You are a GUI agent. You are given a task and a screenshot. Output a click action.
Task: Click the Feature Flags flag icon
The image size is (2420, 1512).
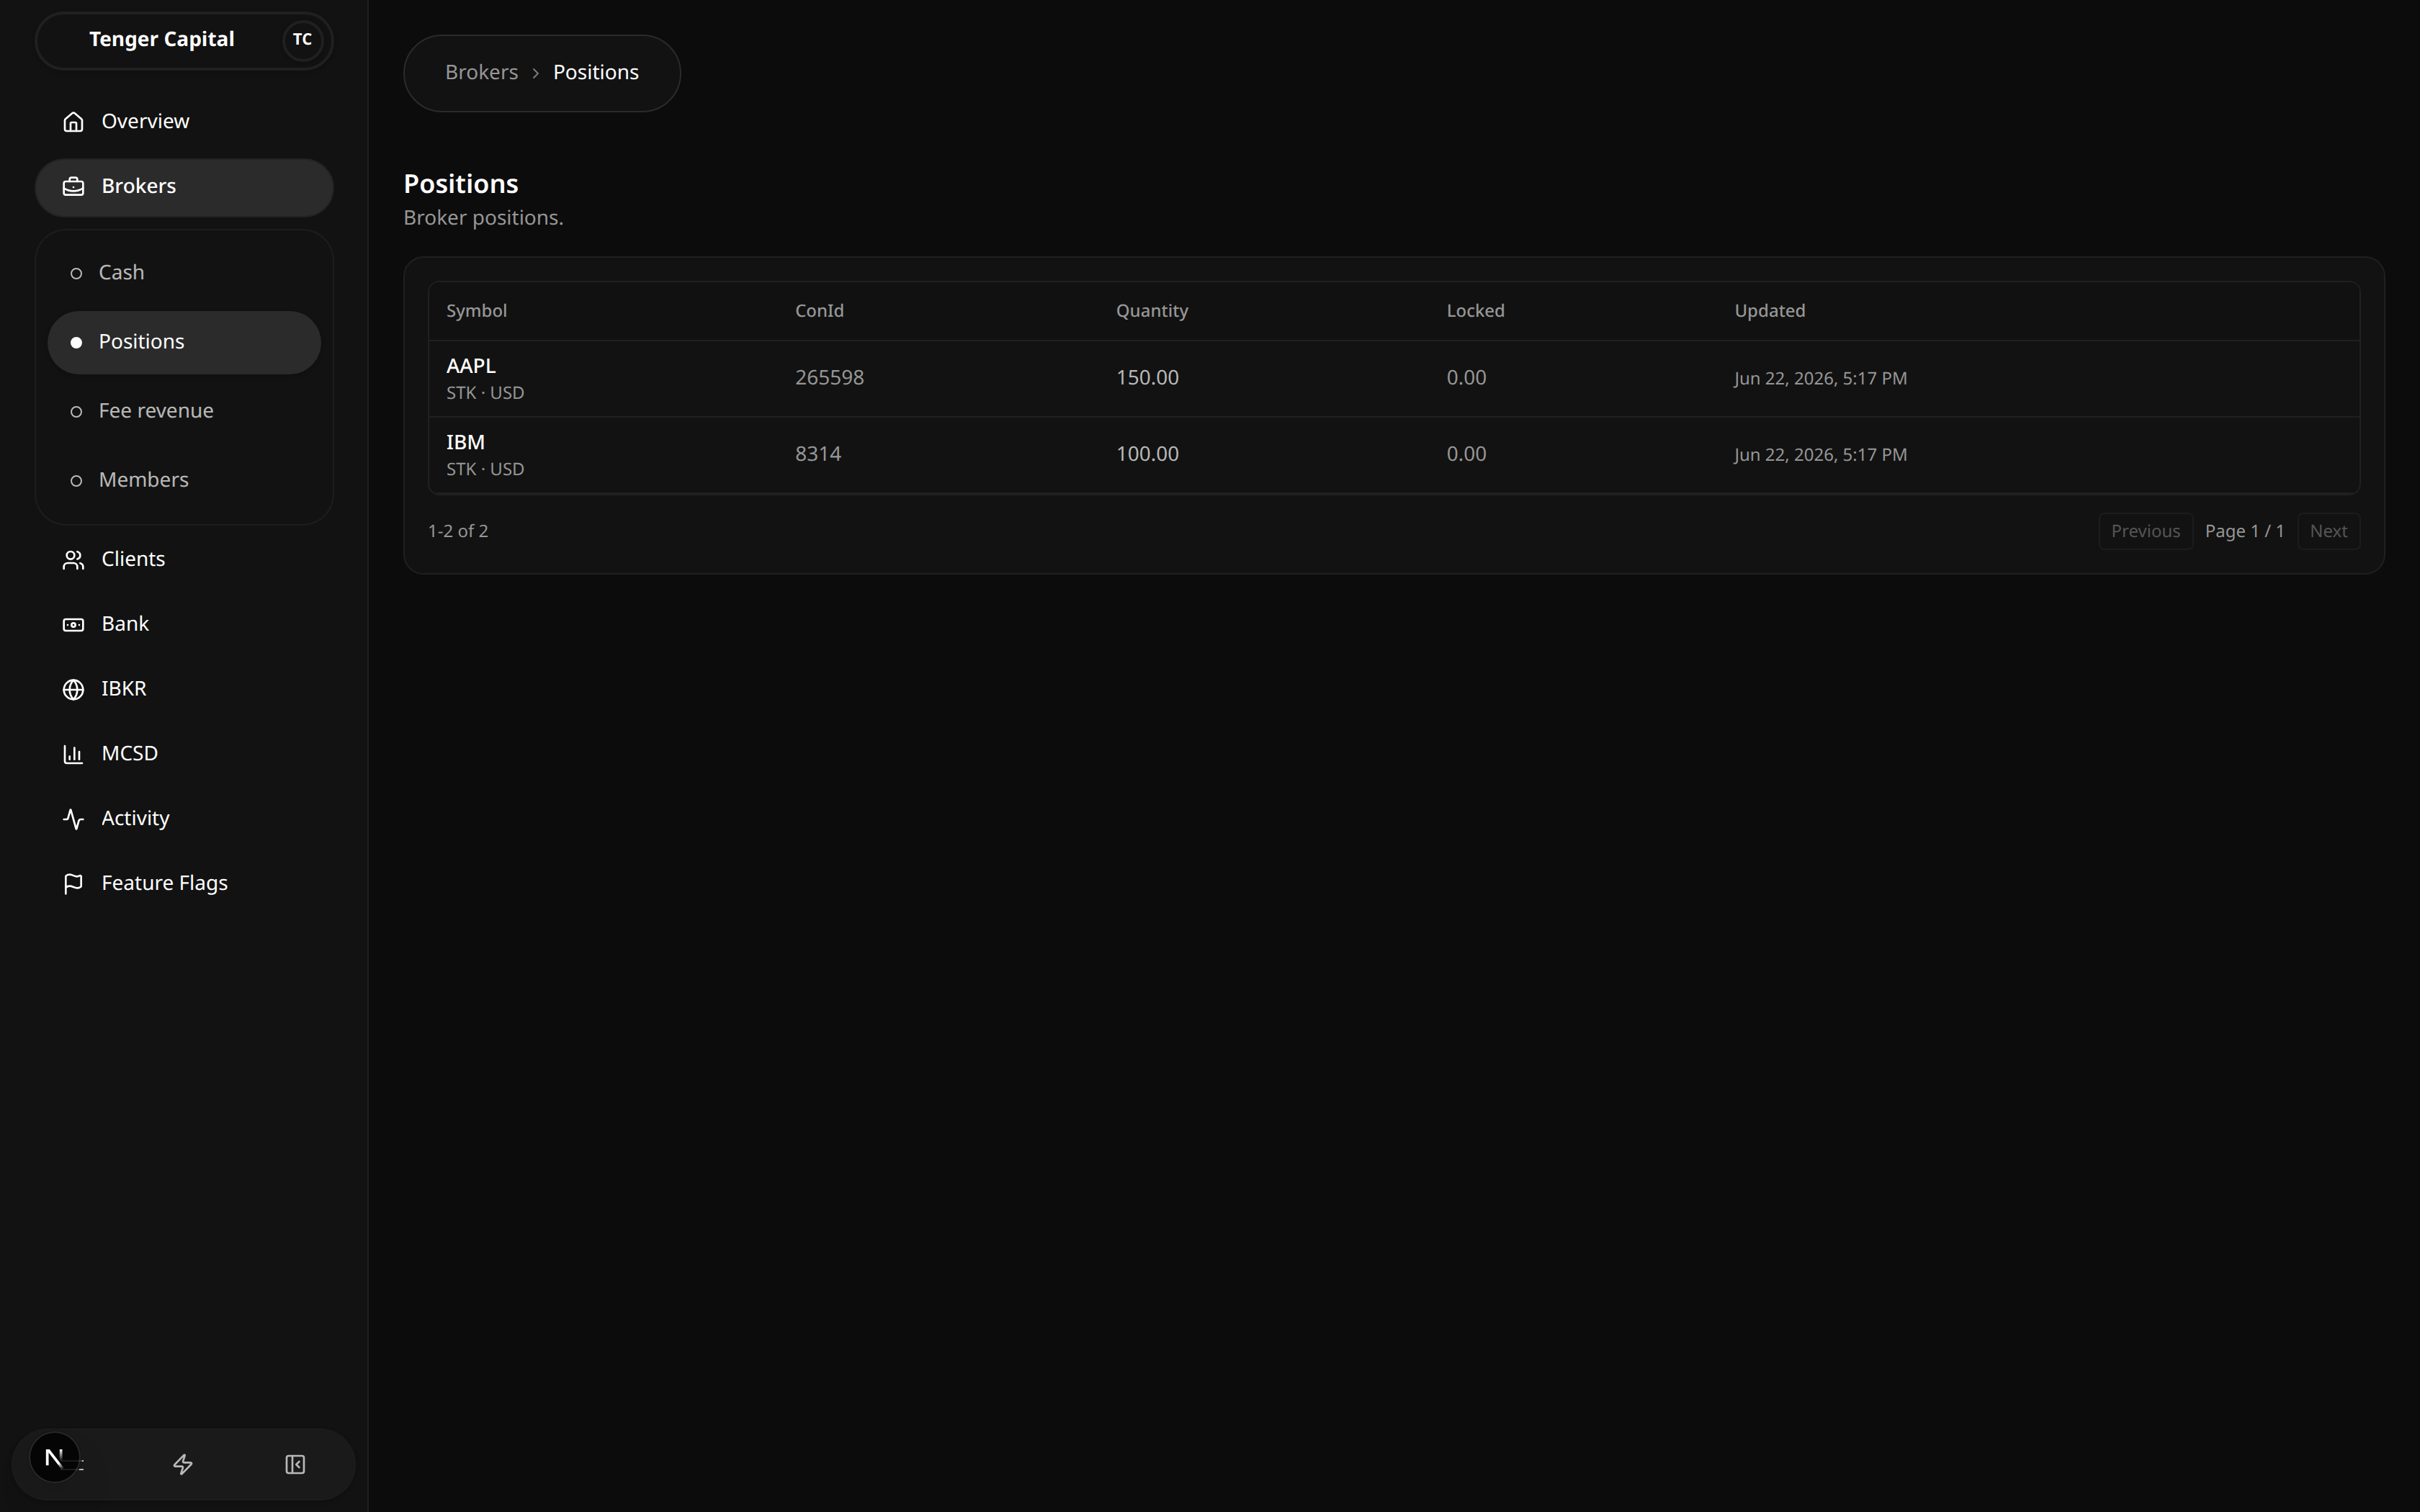(x=73, y=884)
